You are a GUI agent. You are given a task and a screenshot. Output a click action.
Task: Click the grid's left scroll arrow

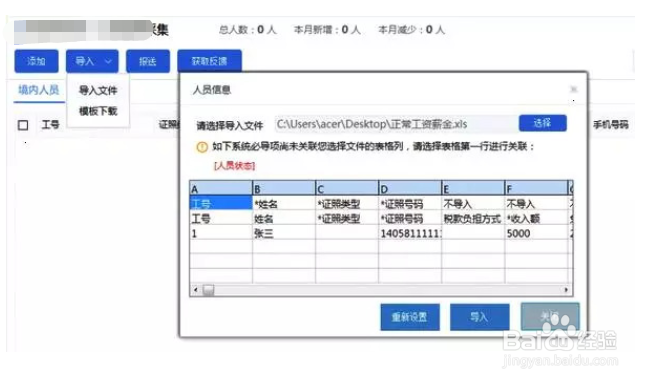click(195, 290)
